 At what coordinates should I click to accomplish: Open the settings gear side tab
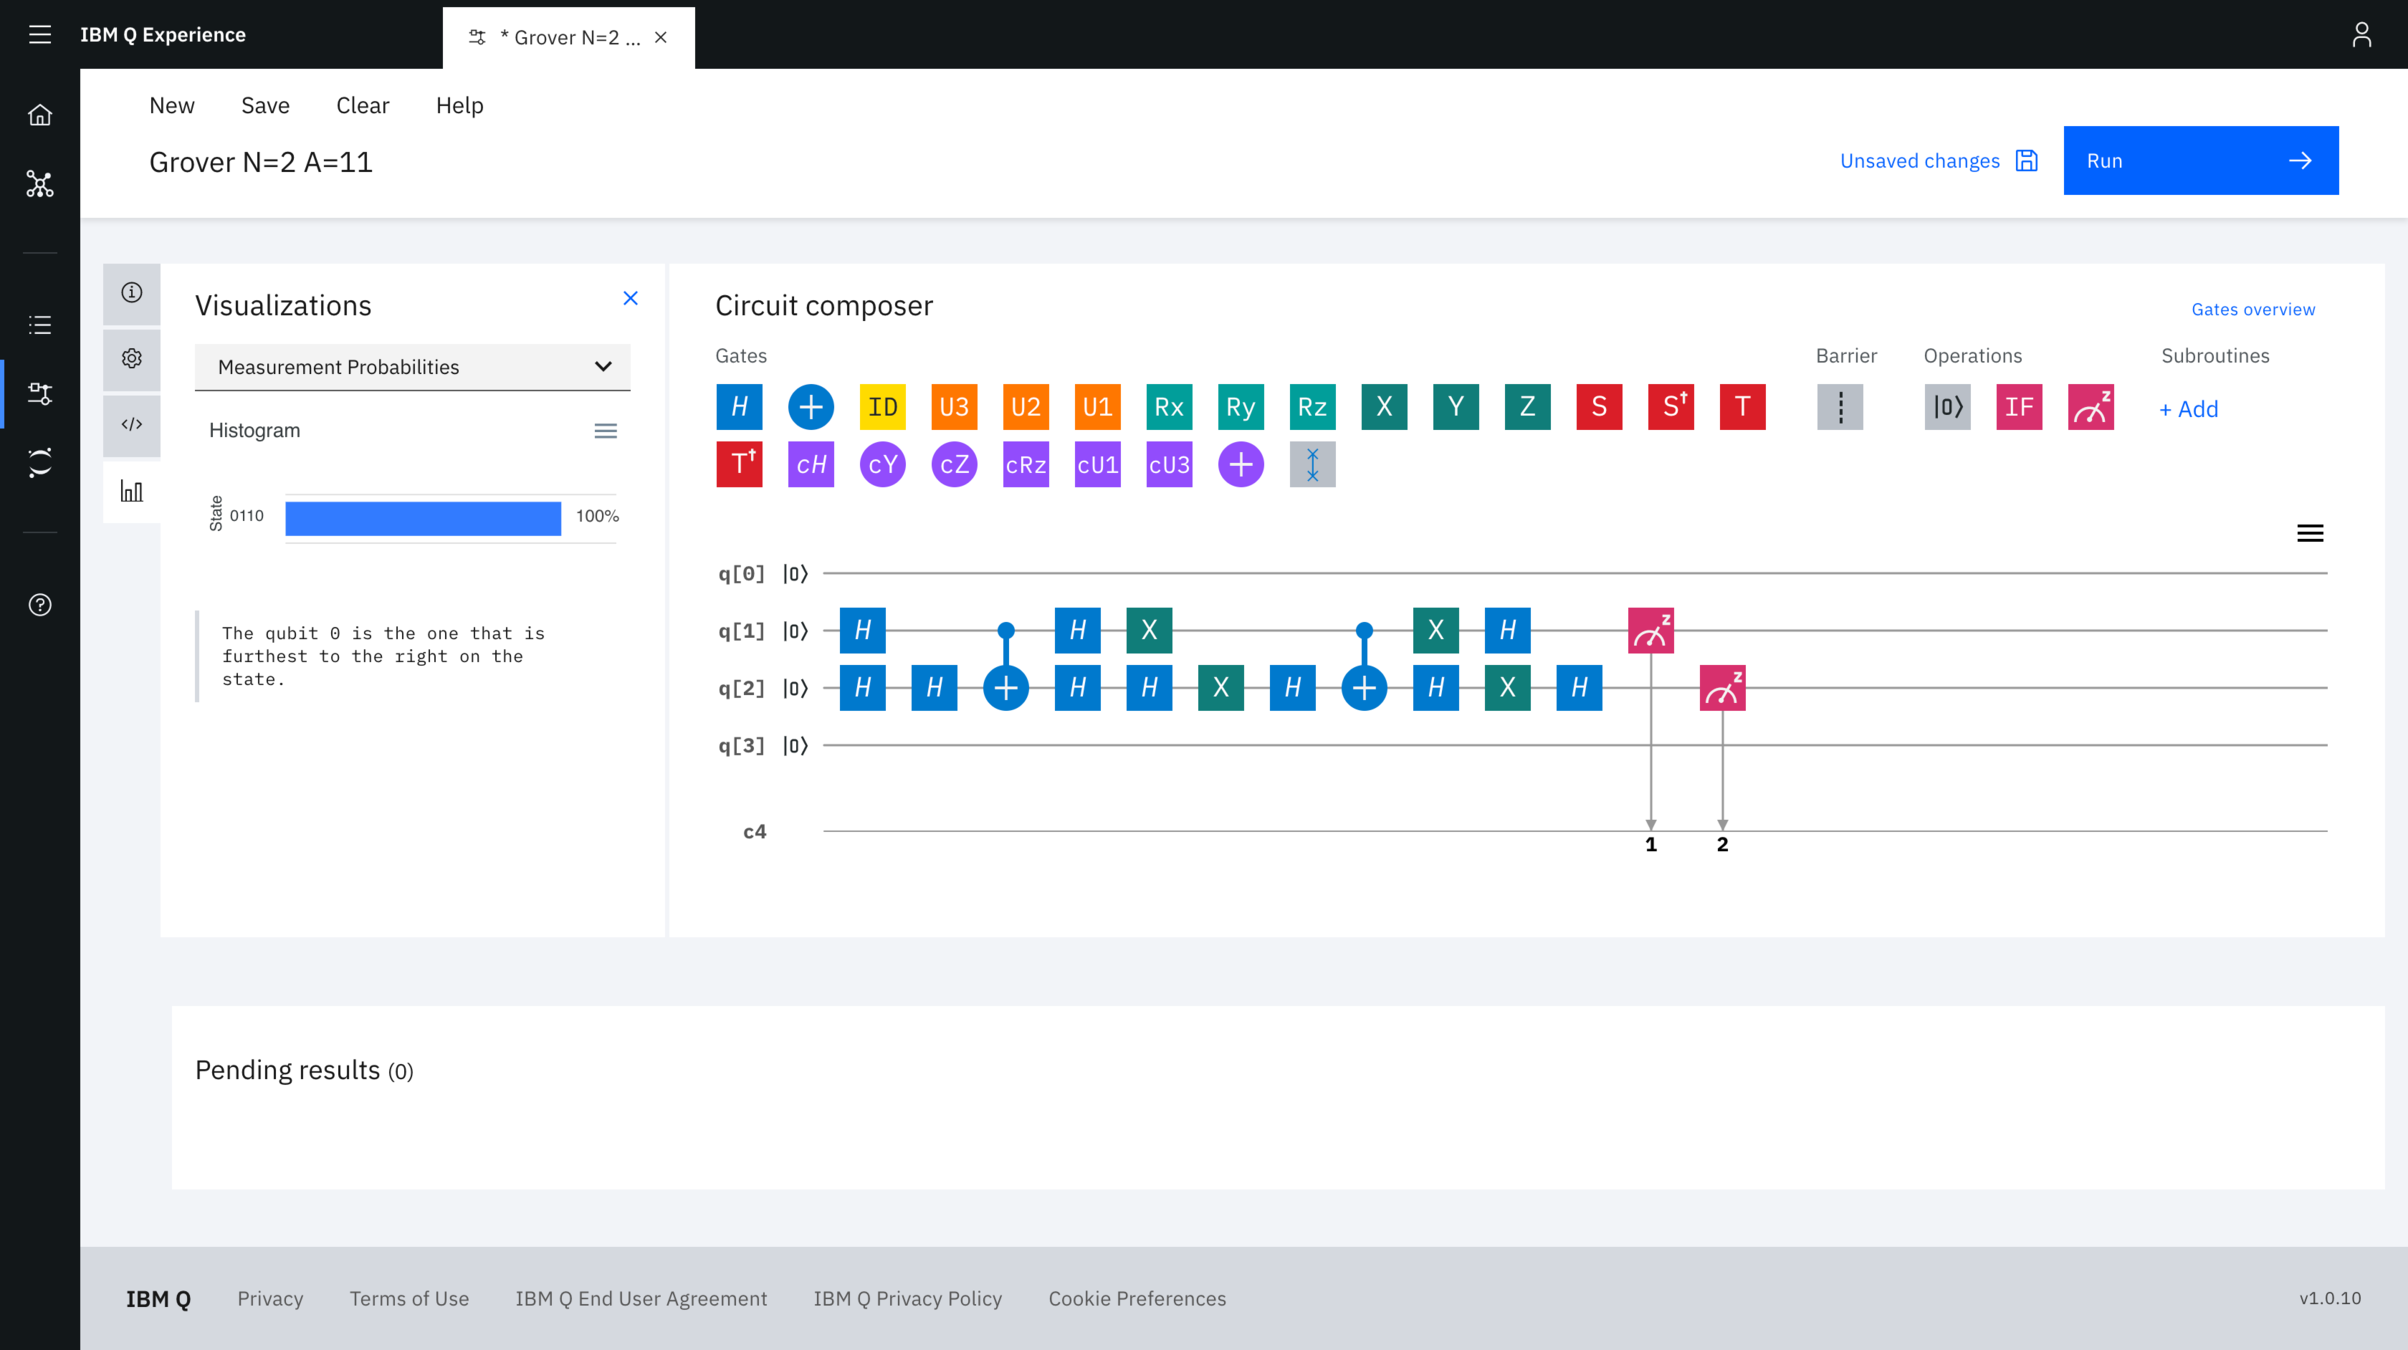click(x=132, y=358)
